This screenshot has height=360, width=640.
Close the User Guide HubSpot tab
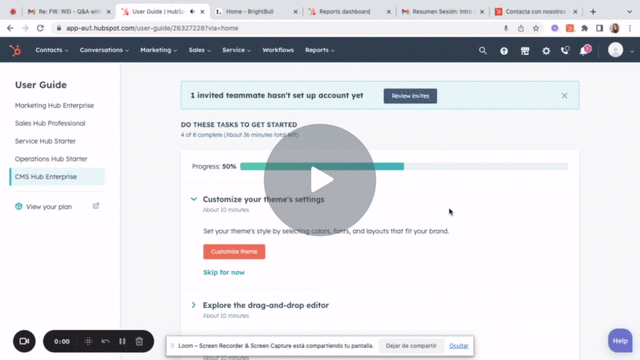pos(202,12)
